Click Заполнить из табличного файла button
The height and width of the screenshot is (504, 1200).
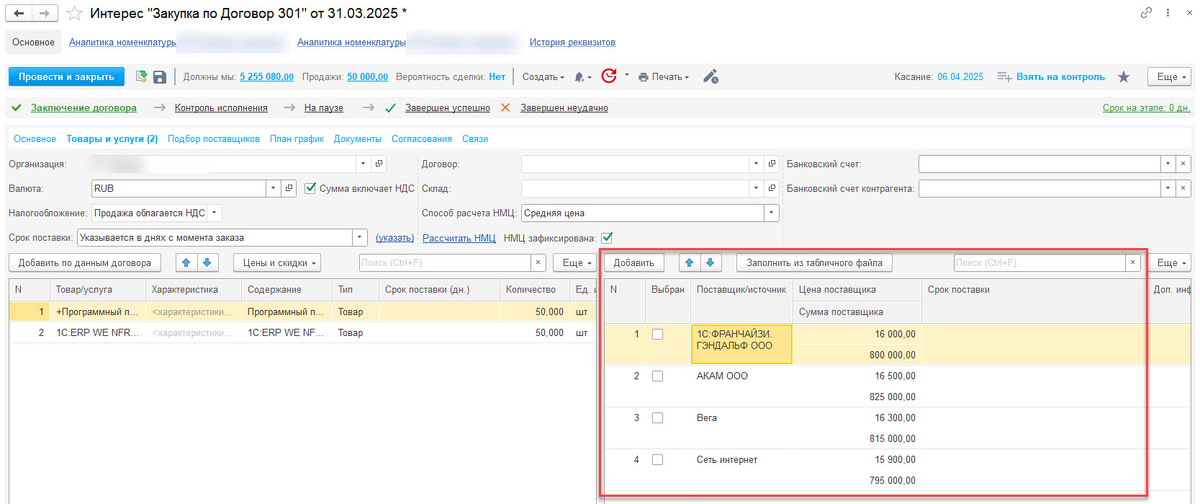pyautogui.click(x=815, y=262)
